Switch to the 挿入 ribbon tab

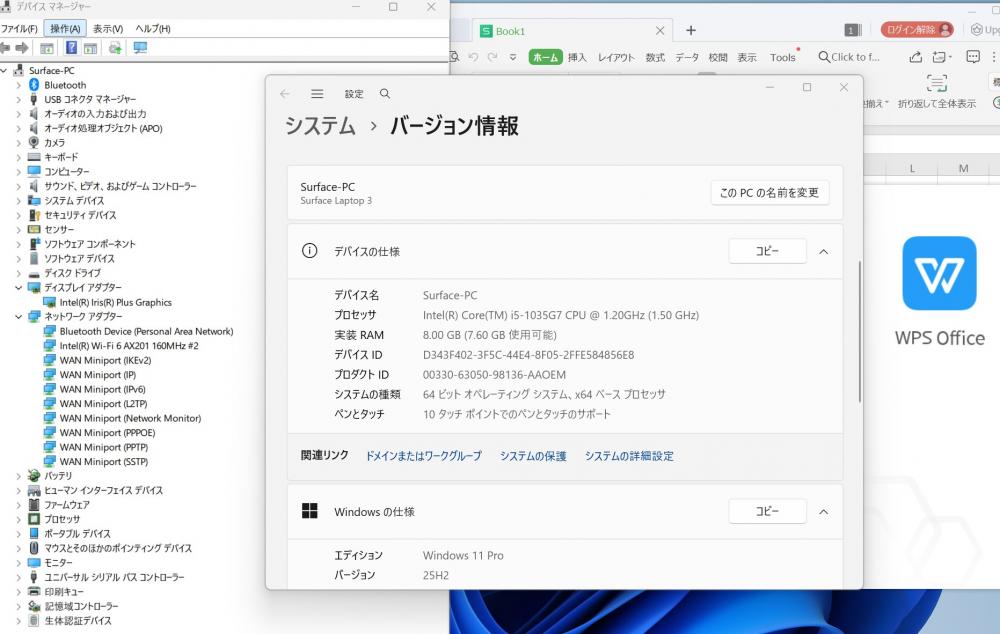(577, 58)
